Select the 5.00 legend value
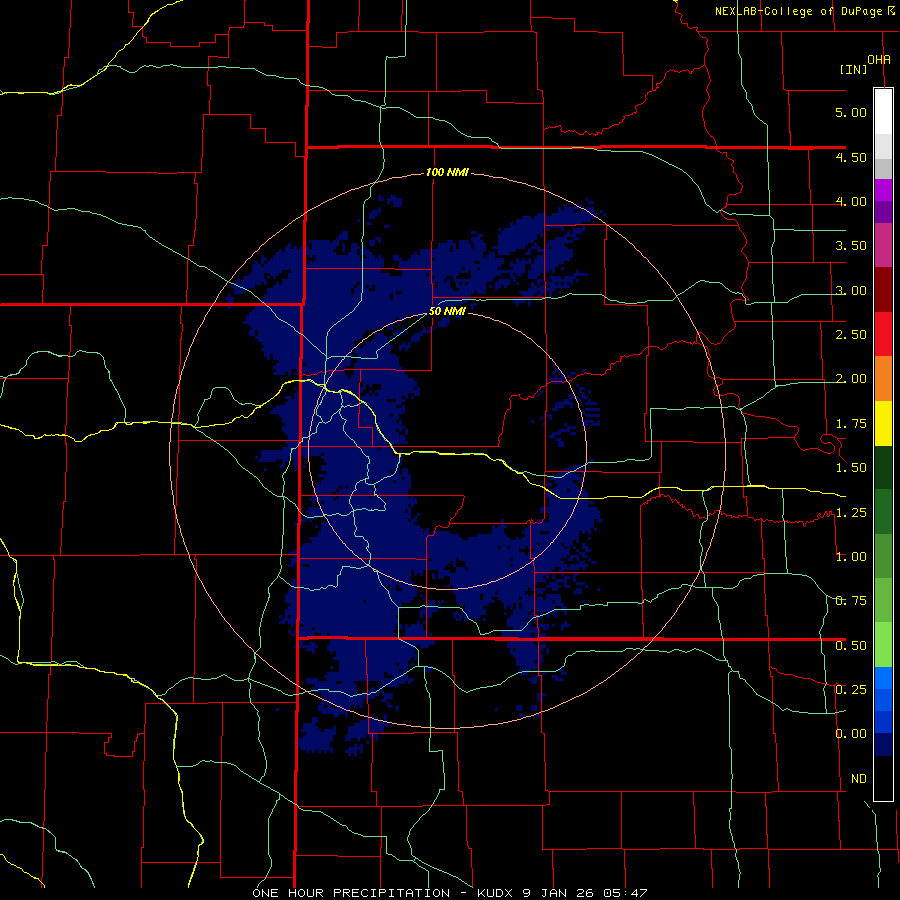The height and width of the screenshot is (900, 900). (851, 112)
